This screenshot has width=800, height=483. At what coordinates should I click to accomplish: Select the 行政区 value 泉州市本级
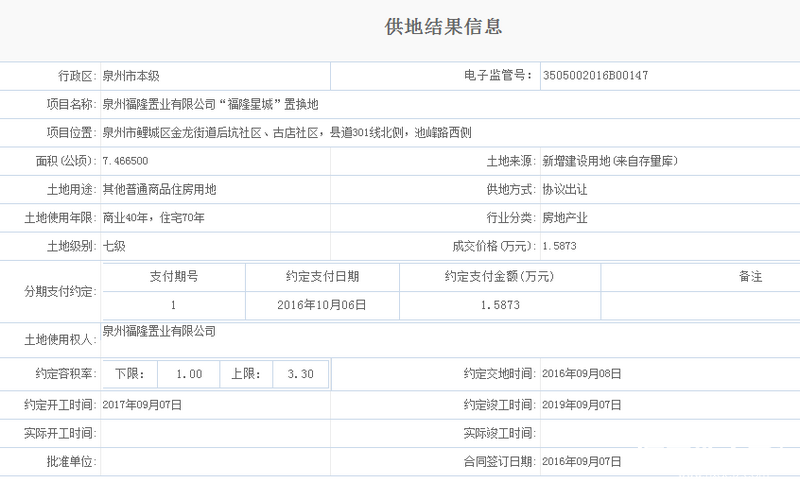point(131,76)
